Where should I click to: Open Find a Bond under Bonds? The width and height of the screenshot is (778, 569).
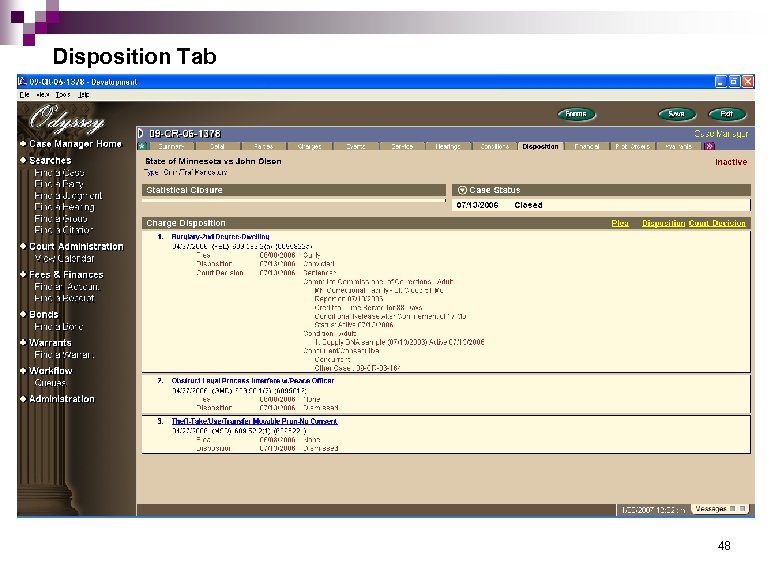[x=59, y=326]
